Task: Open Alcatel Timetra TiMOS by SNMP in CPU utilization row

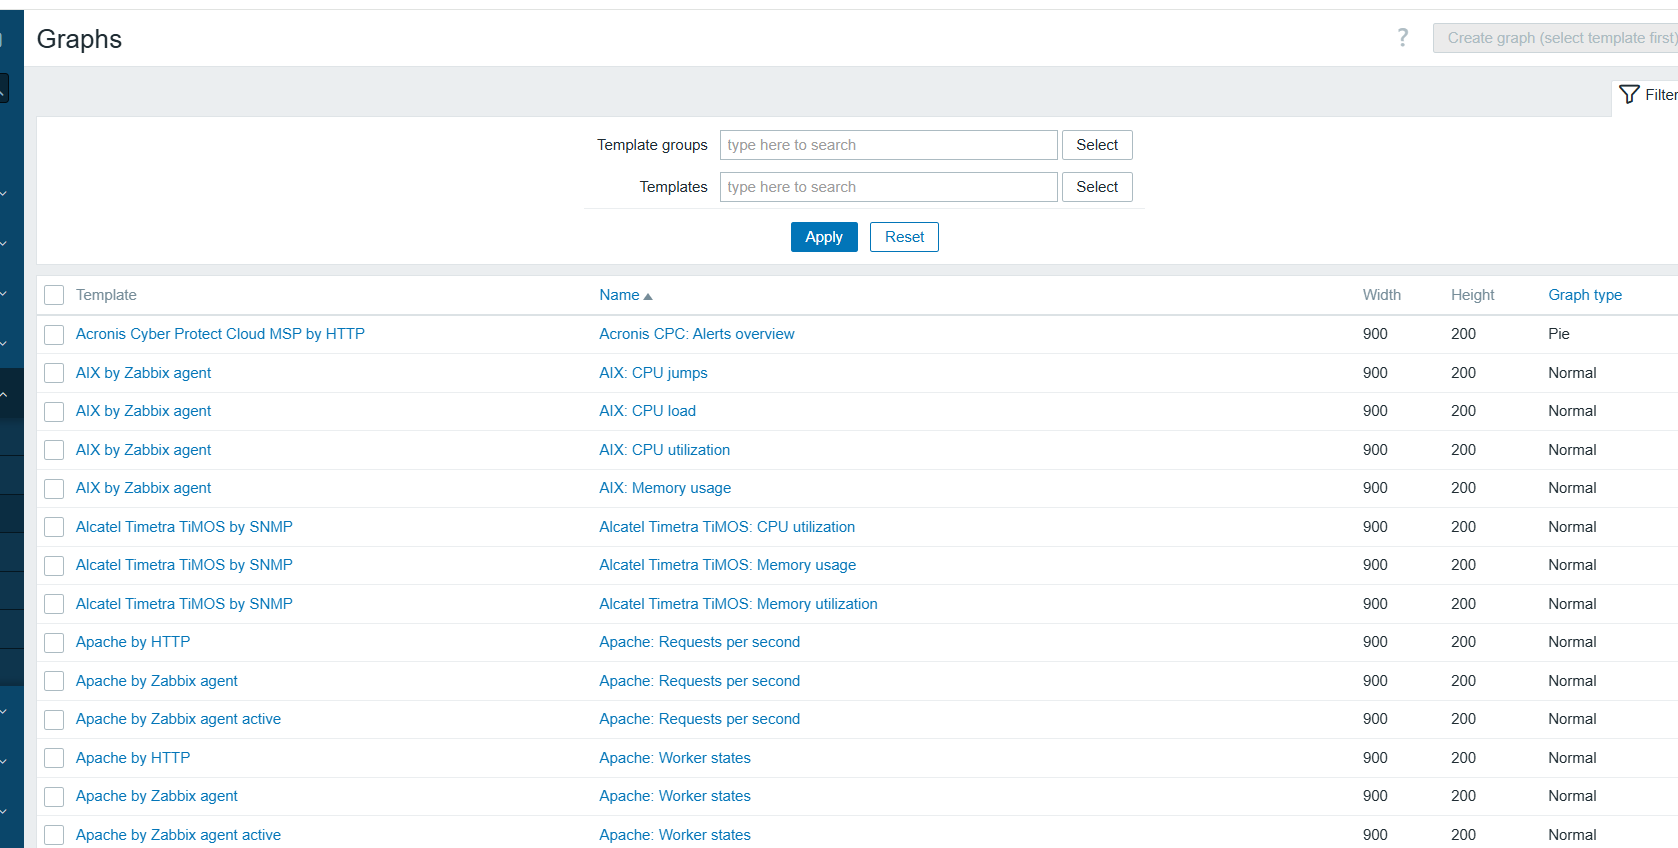Action: tap(184, 527)
